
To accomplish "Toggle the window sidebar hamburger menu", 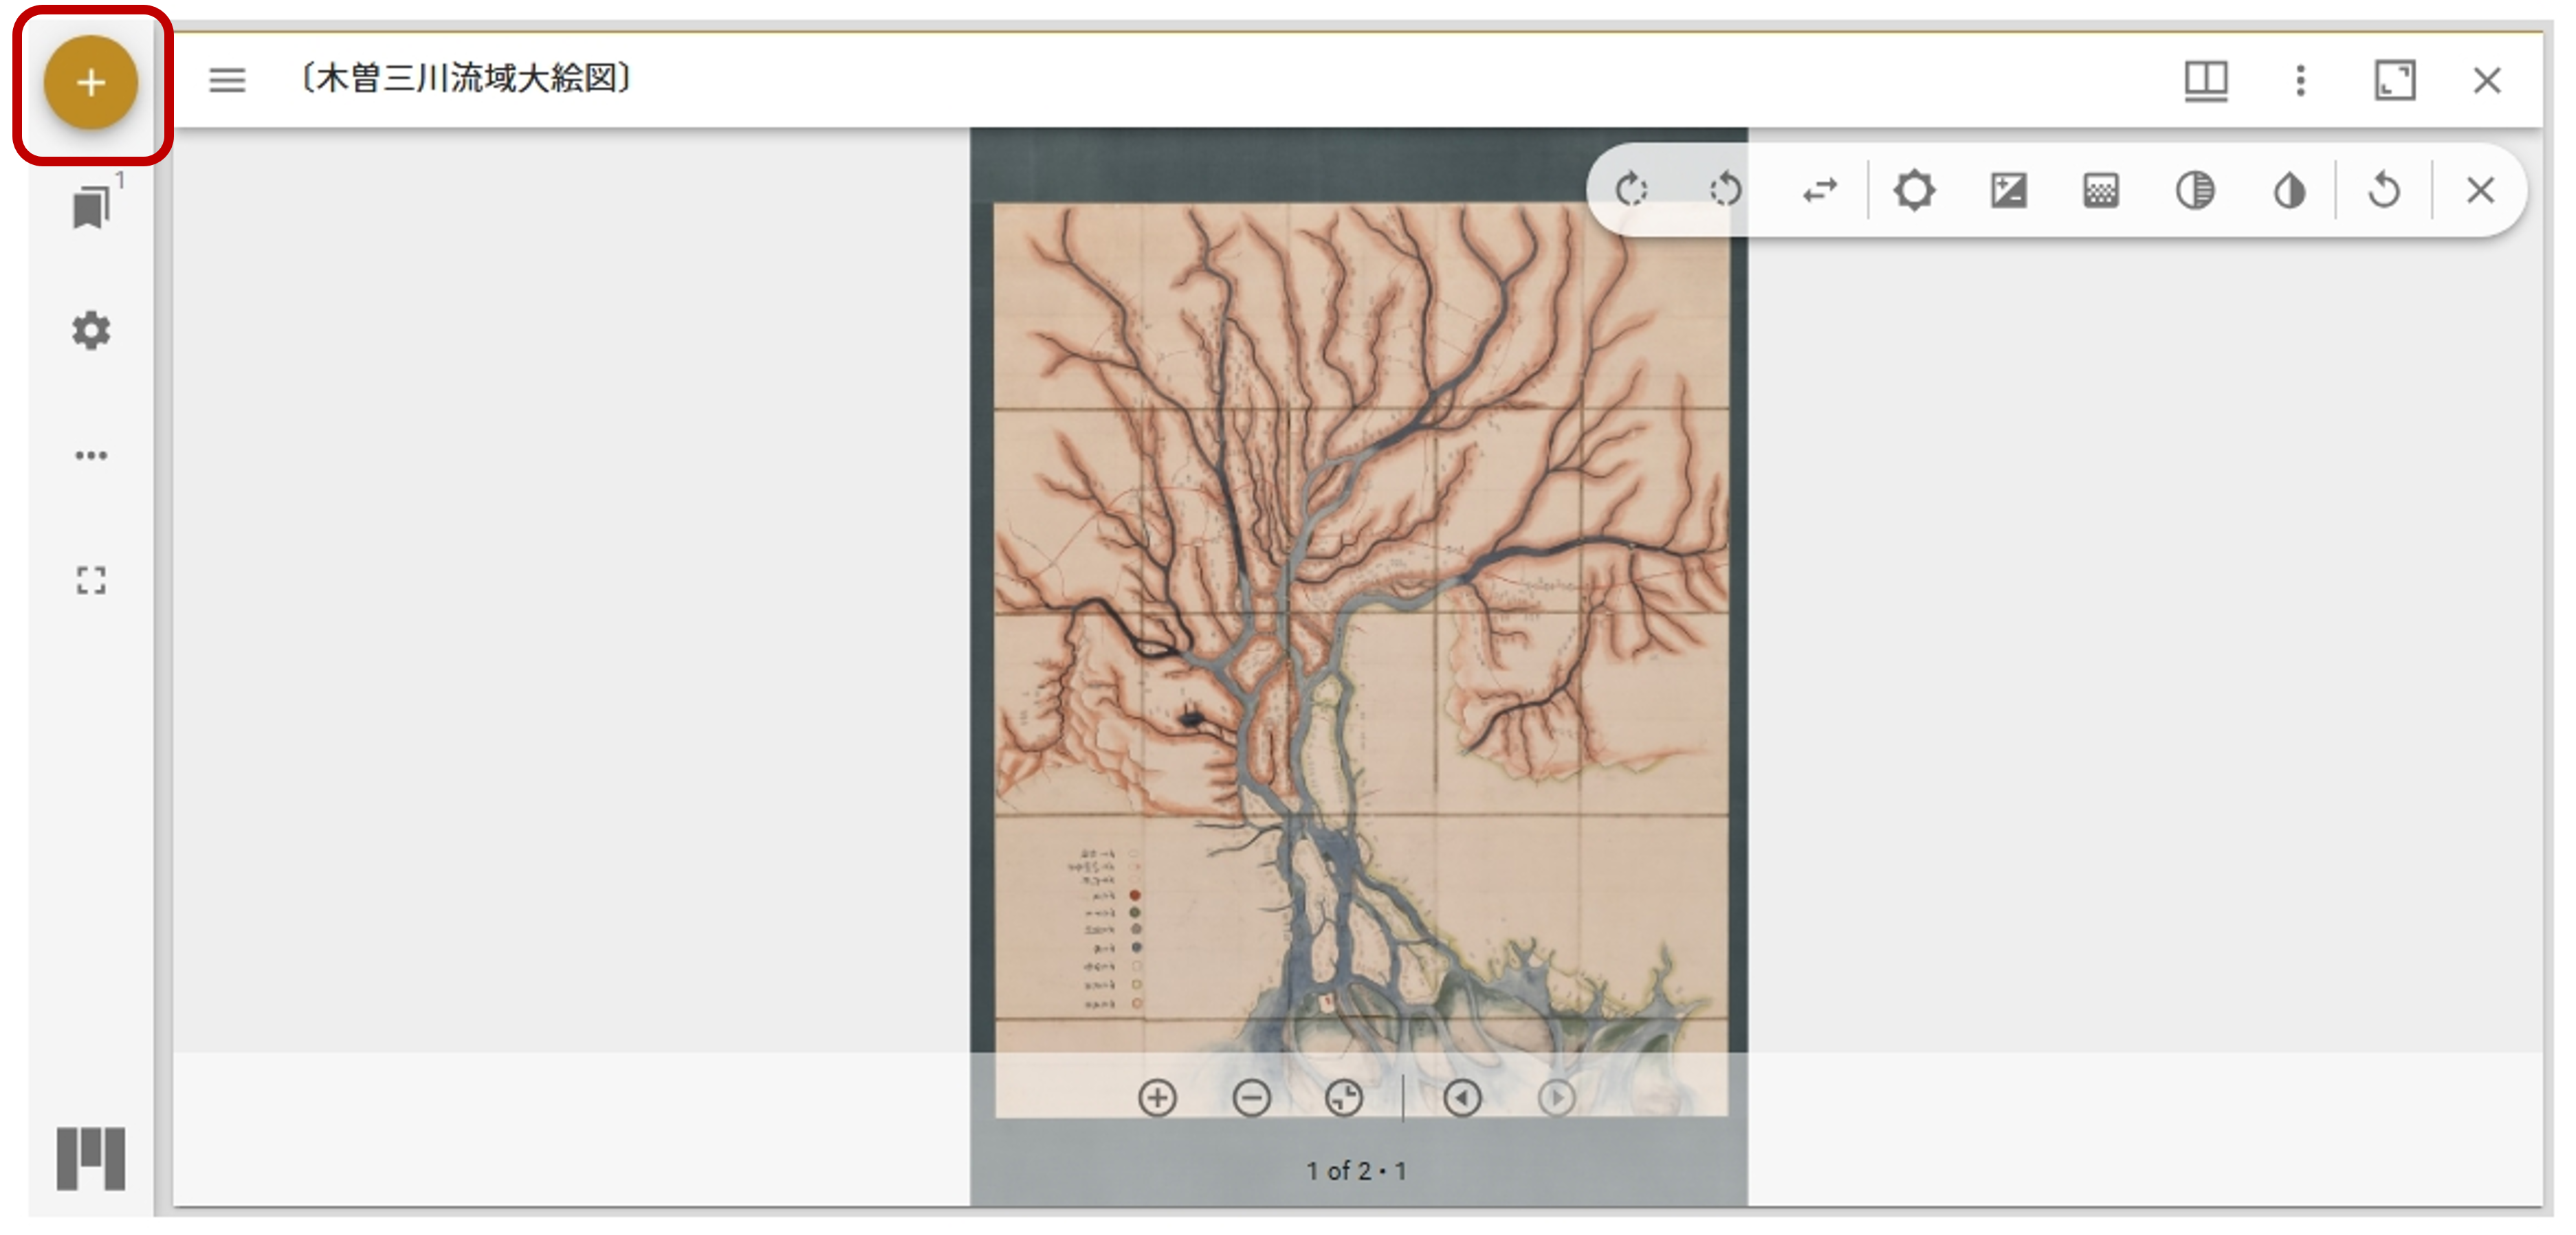I will click(x=227, y=80).
